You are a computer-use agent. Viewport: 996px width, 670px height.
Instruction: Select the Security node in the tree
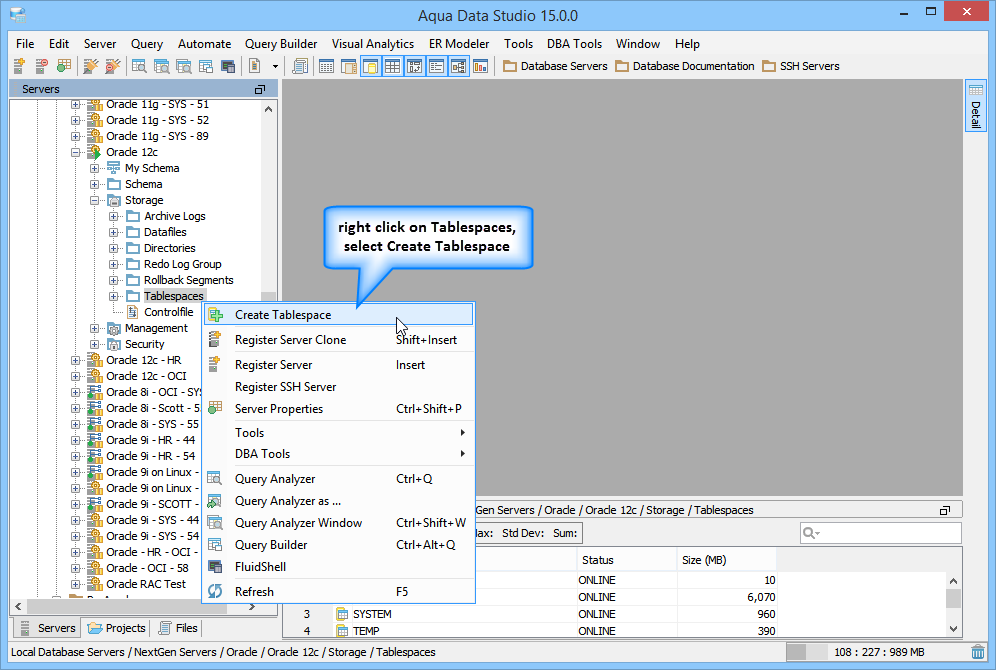coord(144,344)
